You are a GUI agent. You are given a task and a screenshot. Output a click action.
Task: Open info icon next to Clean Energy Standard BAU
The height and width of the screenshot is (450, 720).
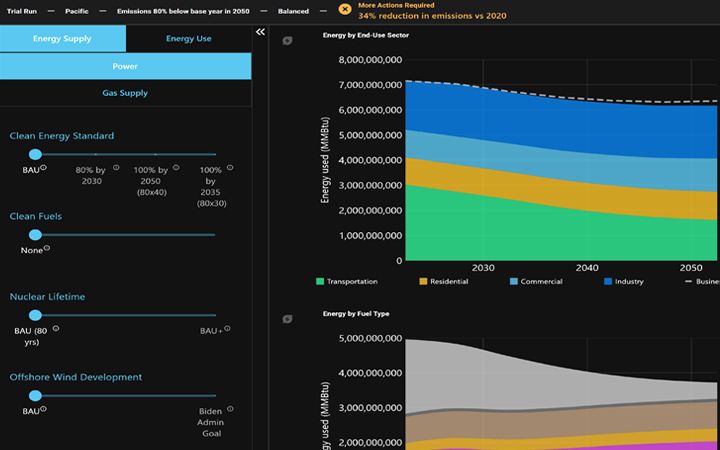43,167
